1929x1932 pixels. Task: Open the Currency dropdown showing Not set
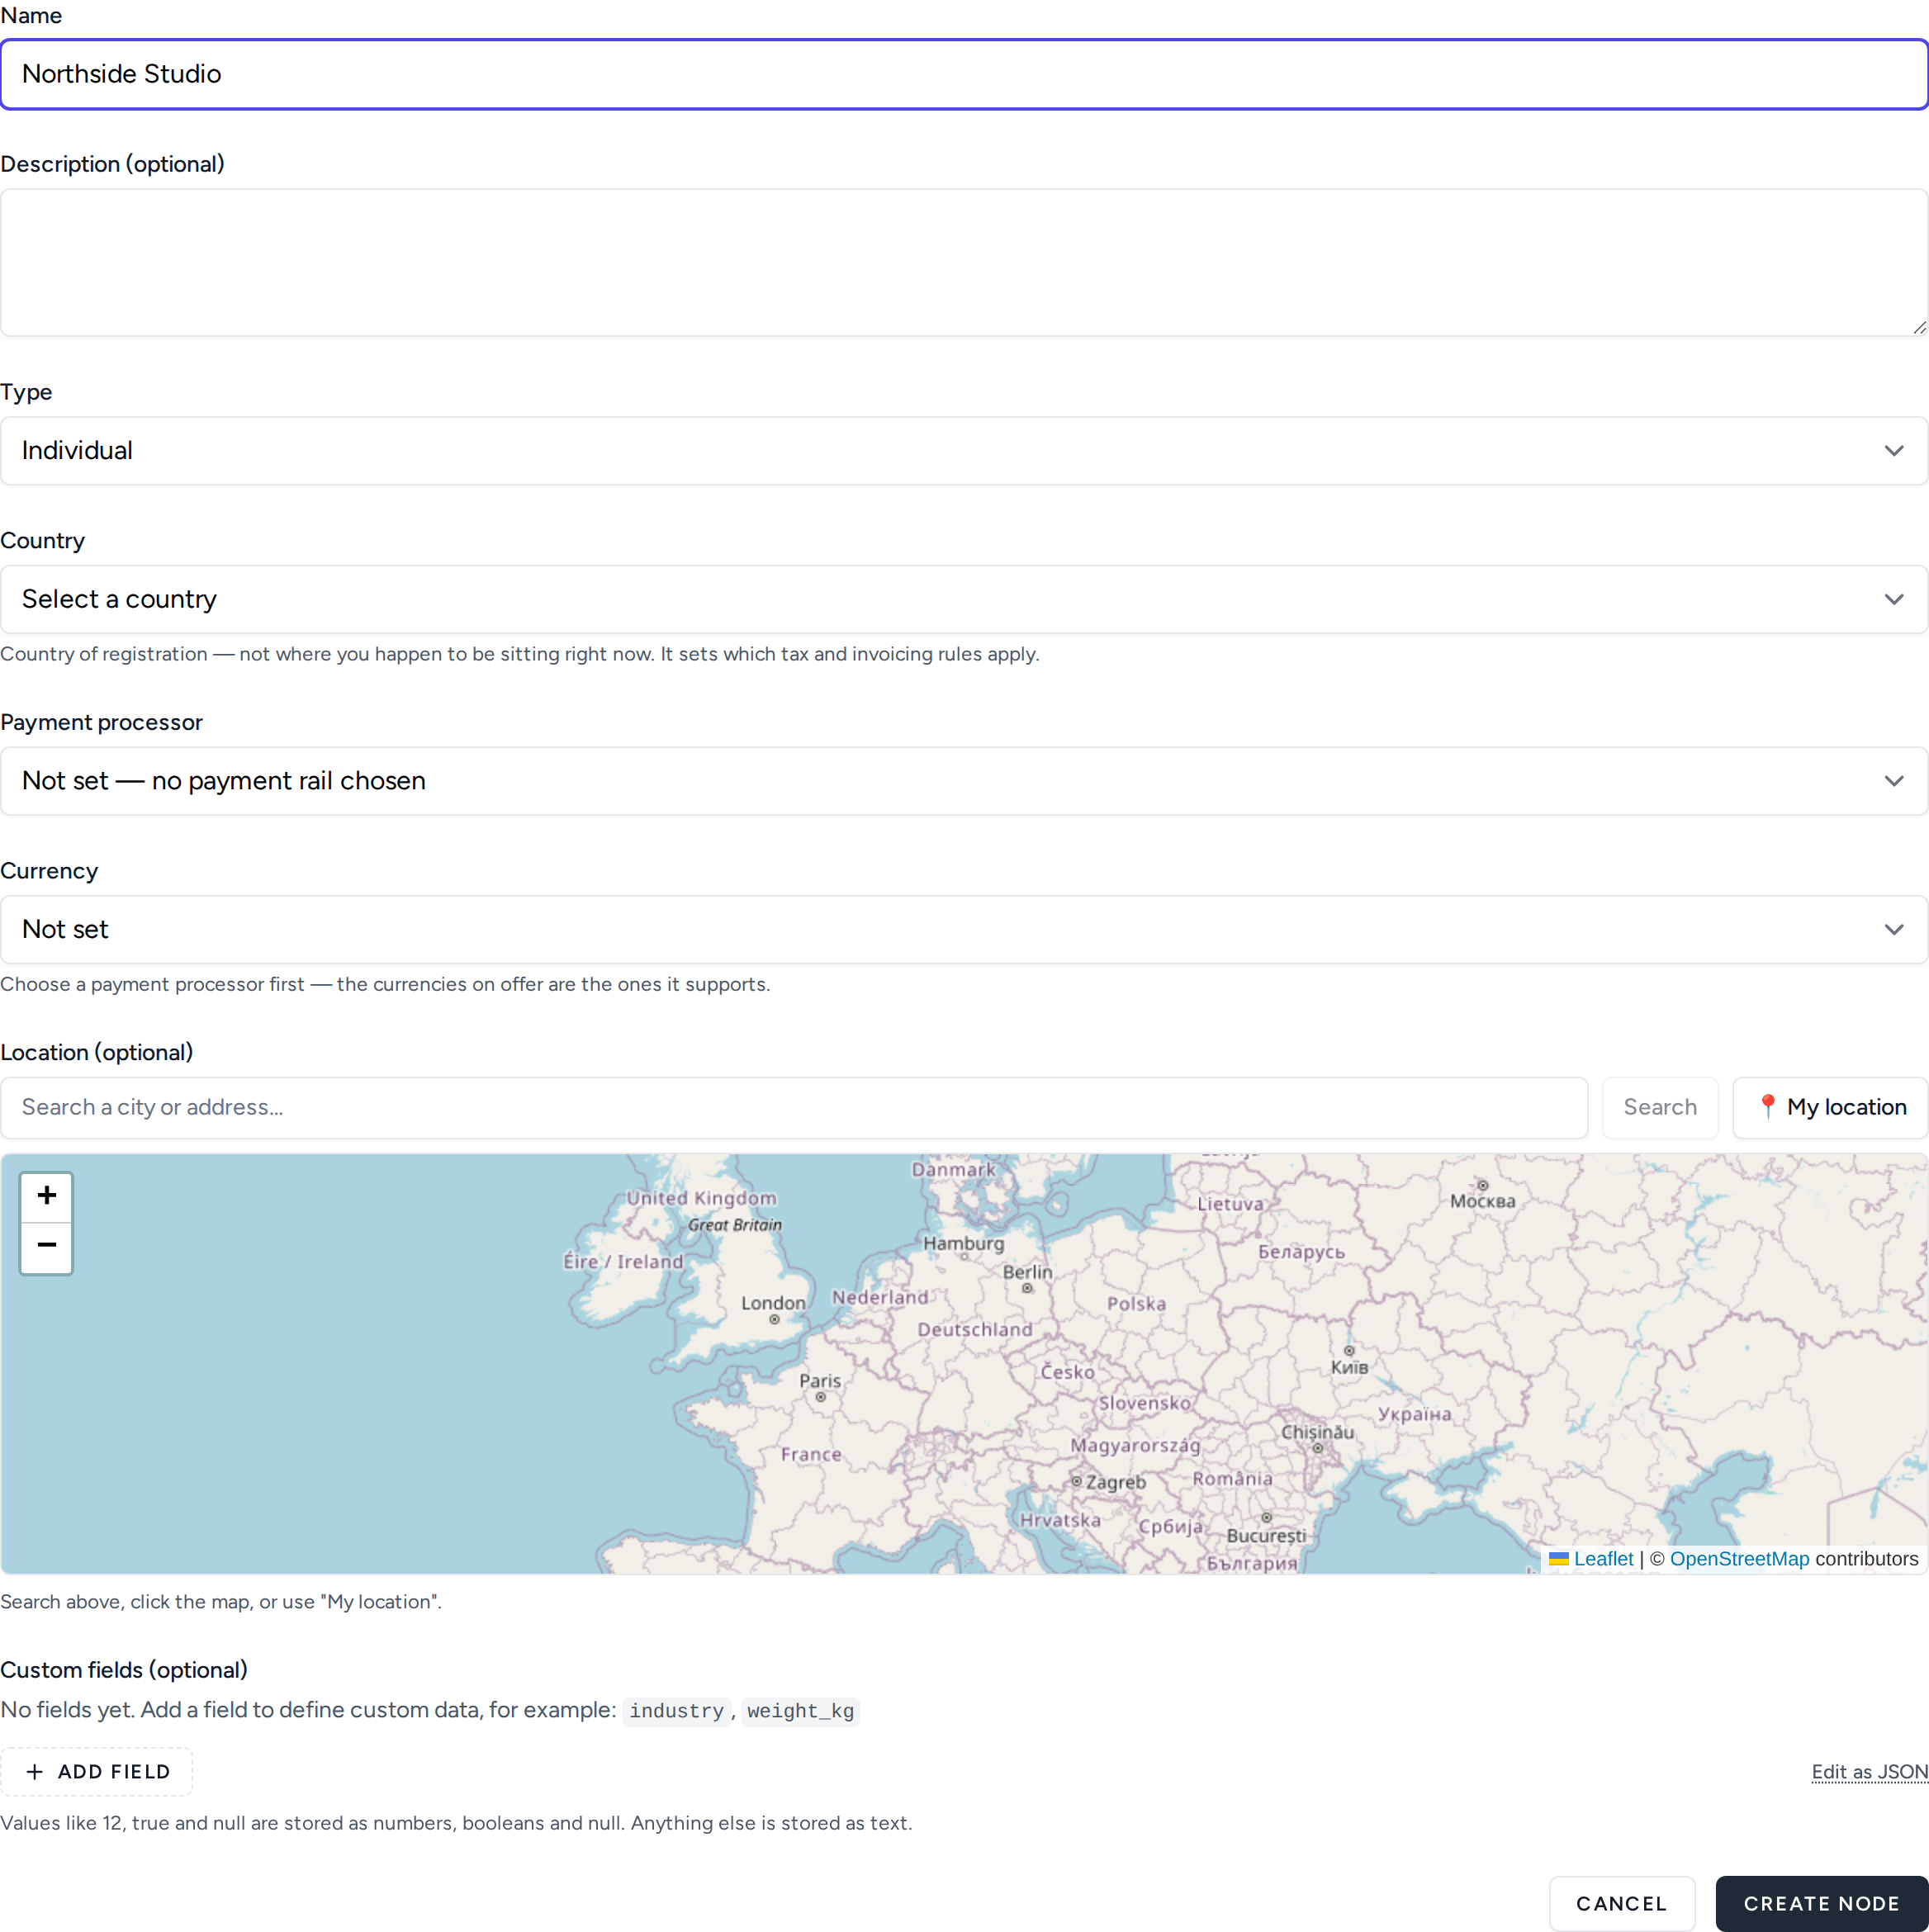pos(964,929)
